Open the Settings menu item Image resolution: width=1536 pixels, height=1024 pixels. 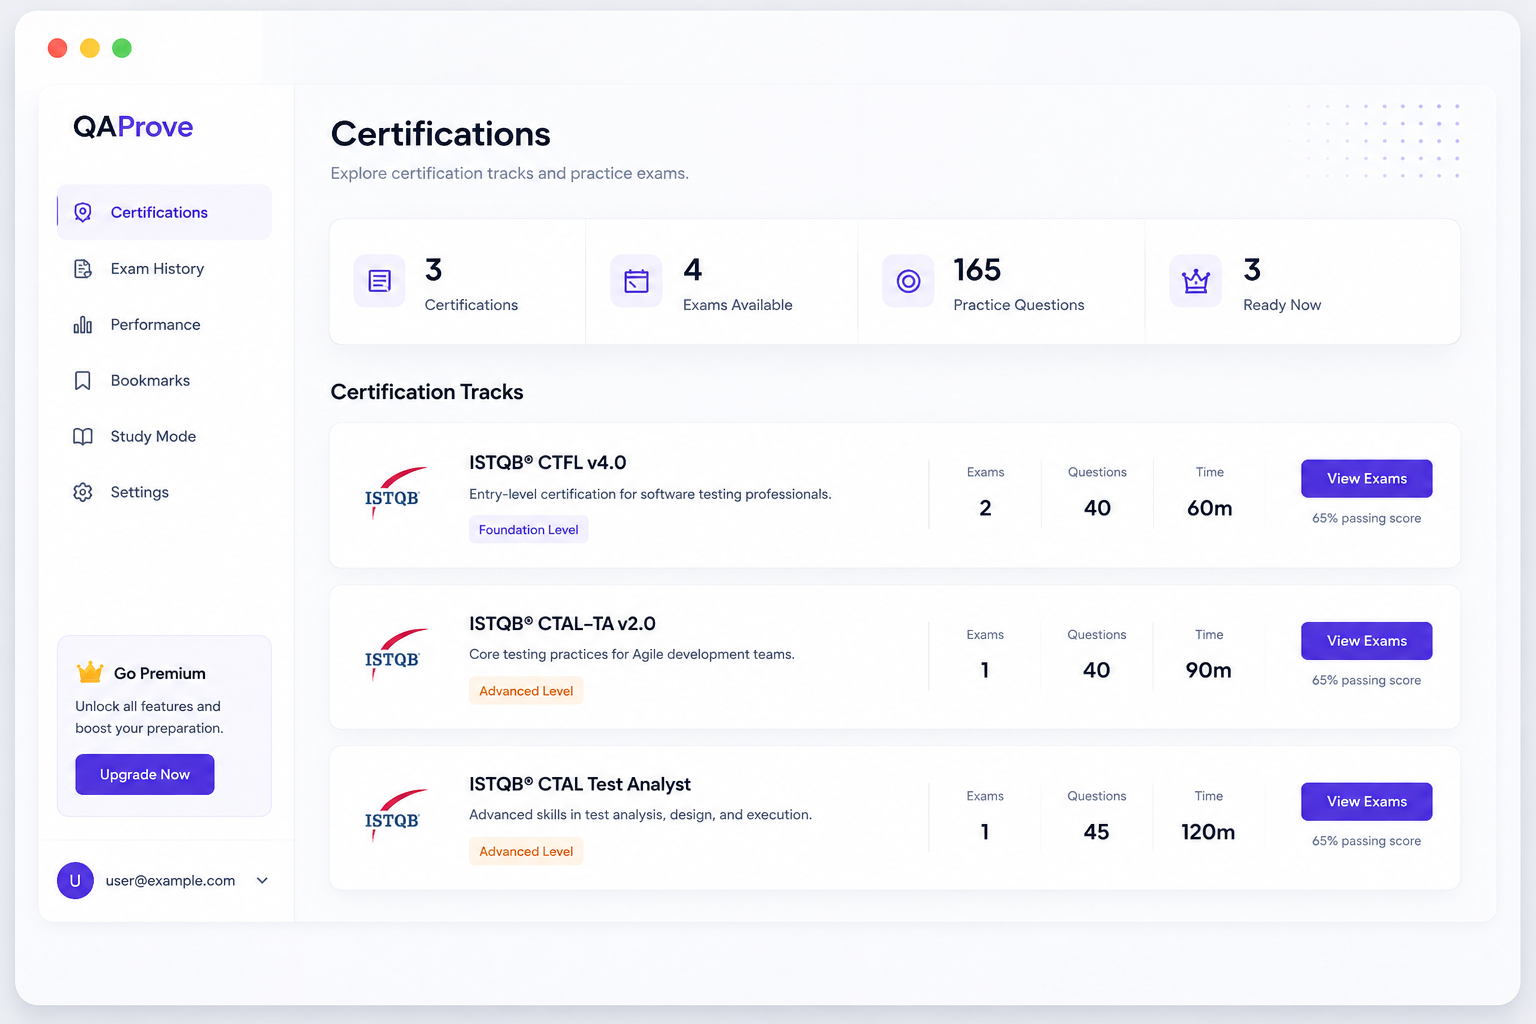point(164,492)
